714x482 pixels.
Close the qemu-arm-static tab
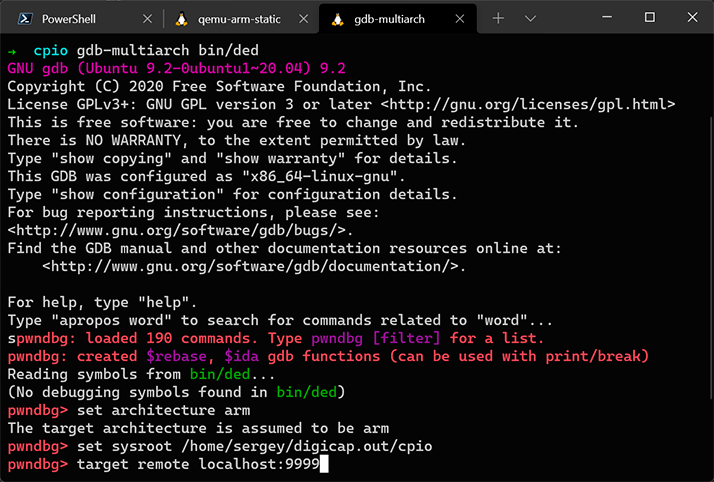(304, 18)
